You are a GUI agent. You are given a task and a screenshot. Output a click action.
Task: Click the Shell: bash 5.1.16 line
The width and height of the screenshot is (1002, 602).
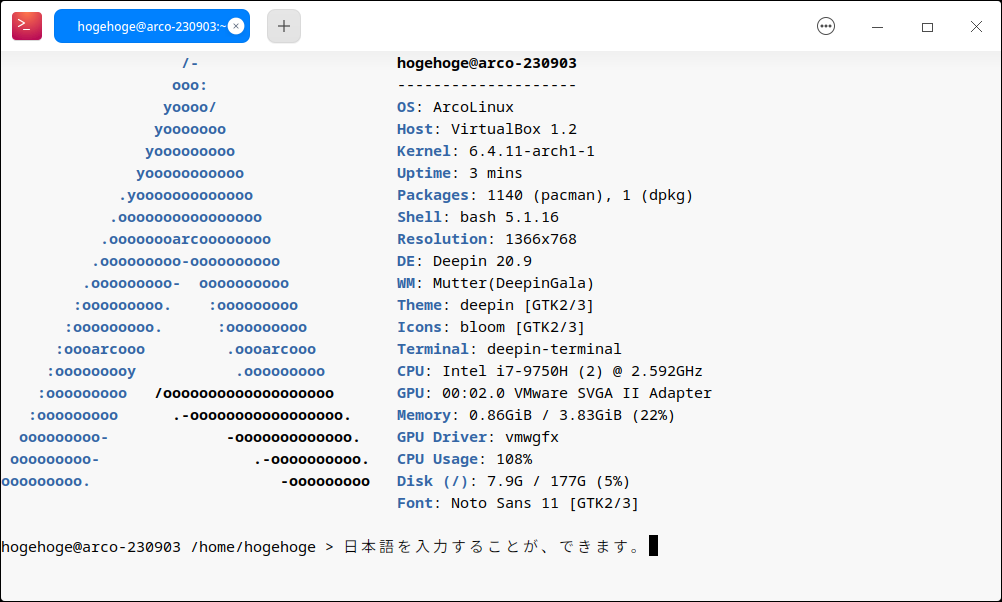pyautogui.click(x=478, y=217)
